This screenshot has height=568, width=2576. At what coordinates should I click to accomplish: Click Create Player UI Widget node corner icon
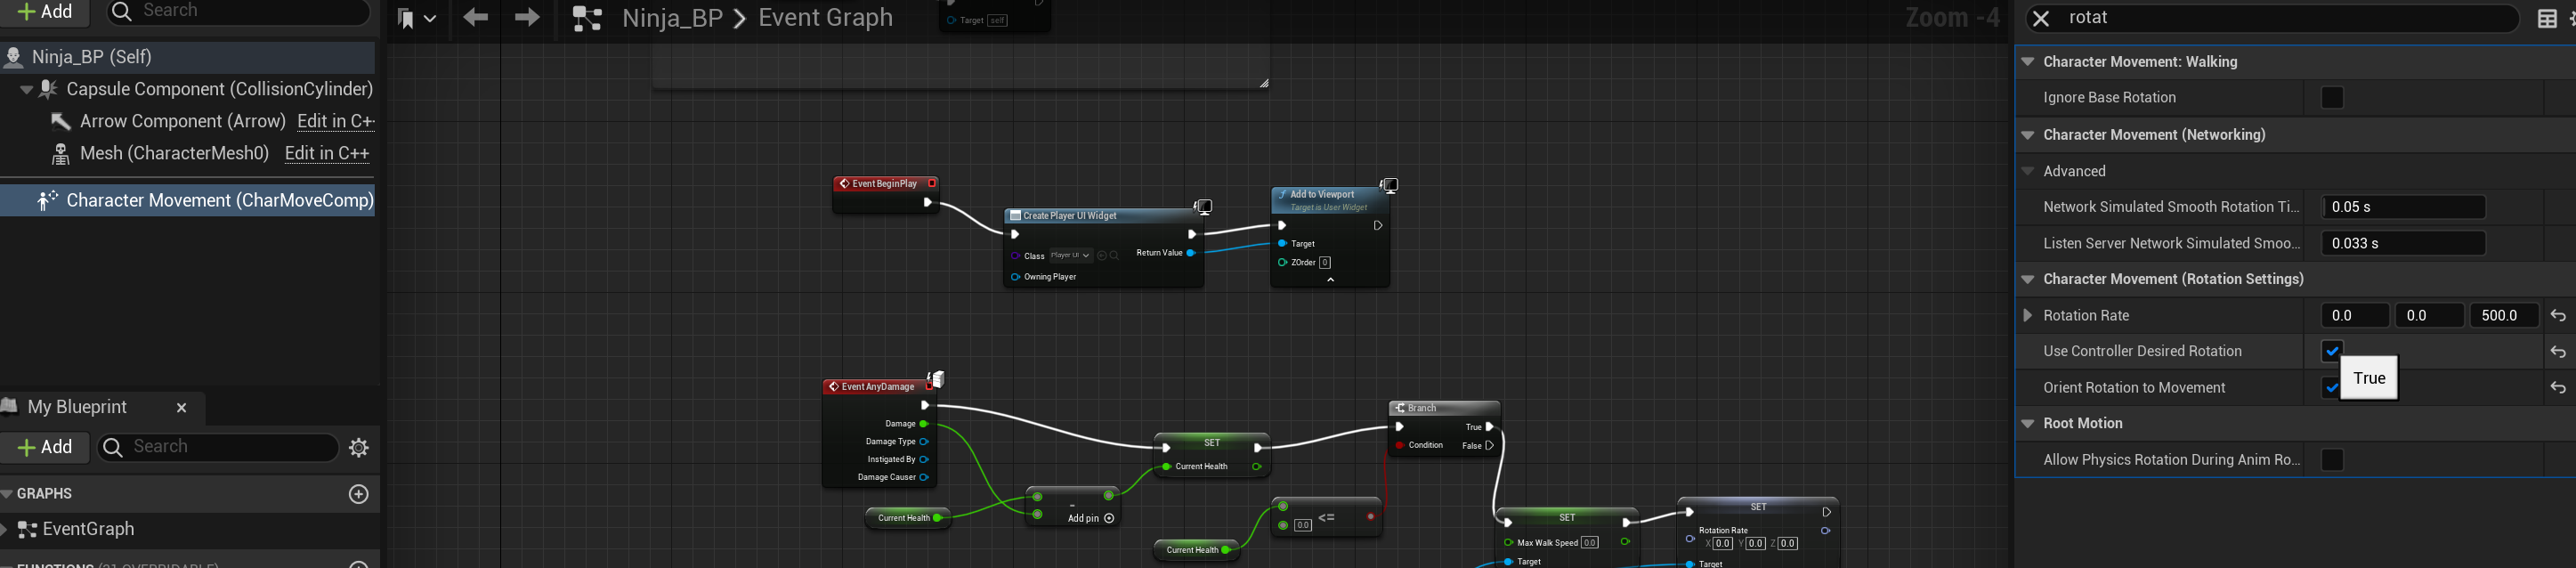1204,207
